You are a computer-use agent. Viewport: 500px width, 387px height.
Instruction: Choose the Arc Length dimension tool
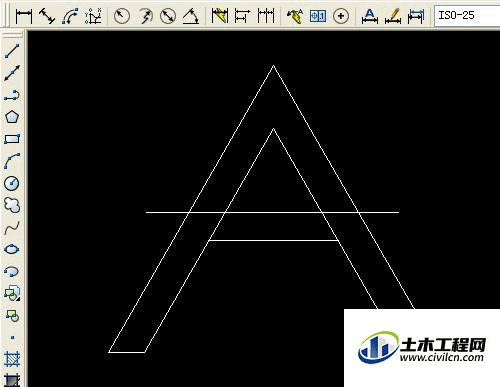tap(70, 16)
